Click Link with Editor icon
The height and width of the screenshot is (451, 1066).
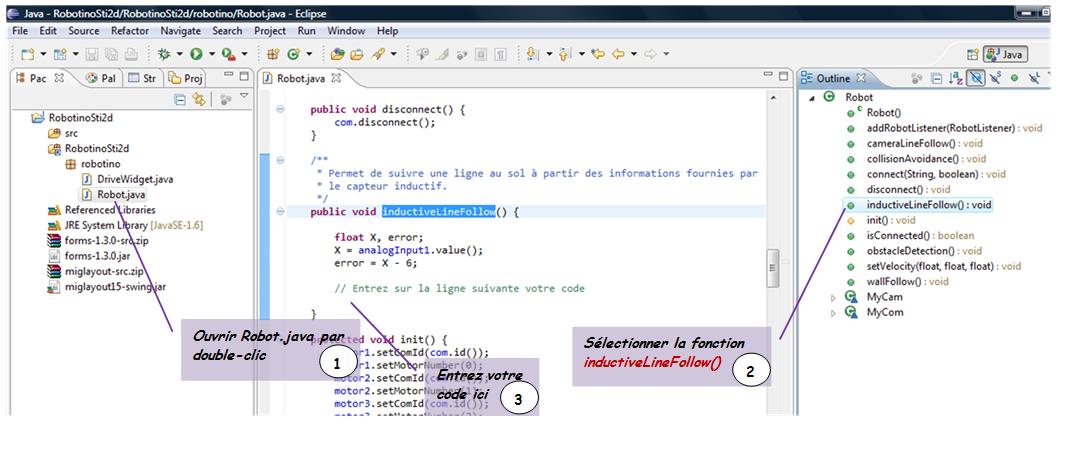[199, 99]
